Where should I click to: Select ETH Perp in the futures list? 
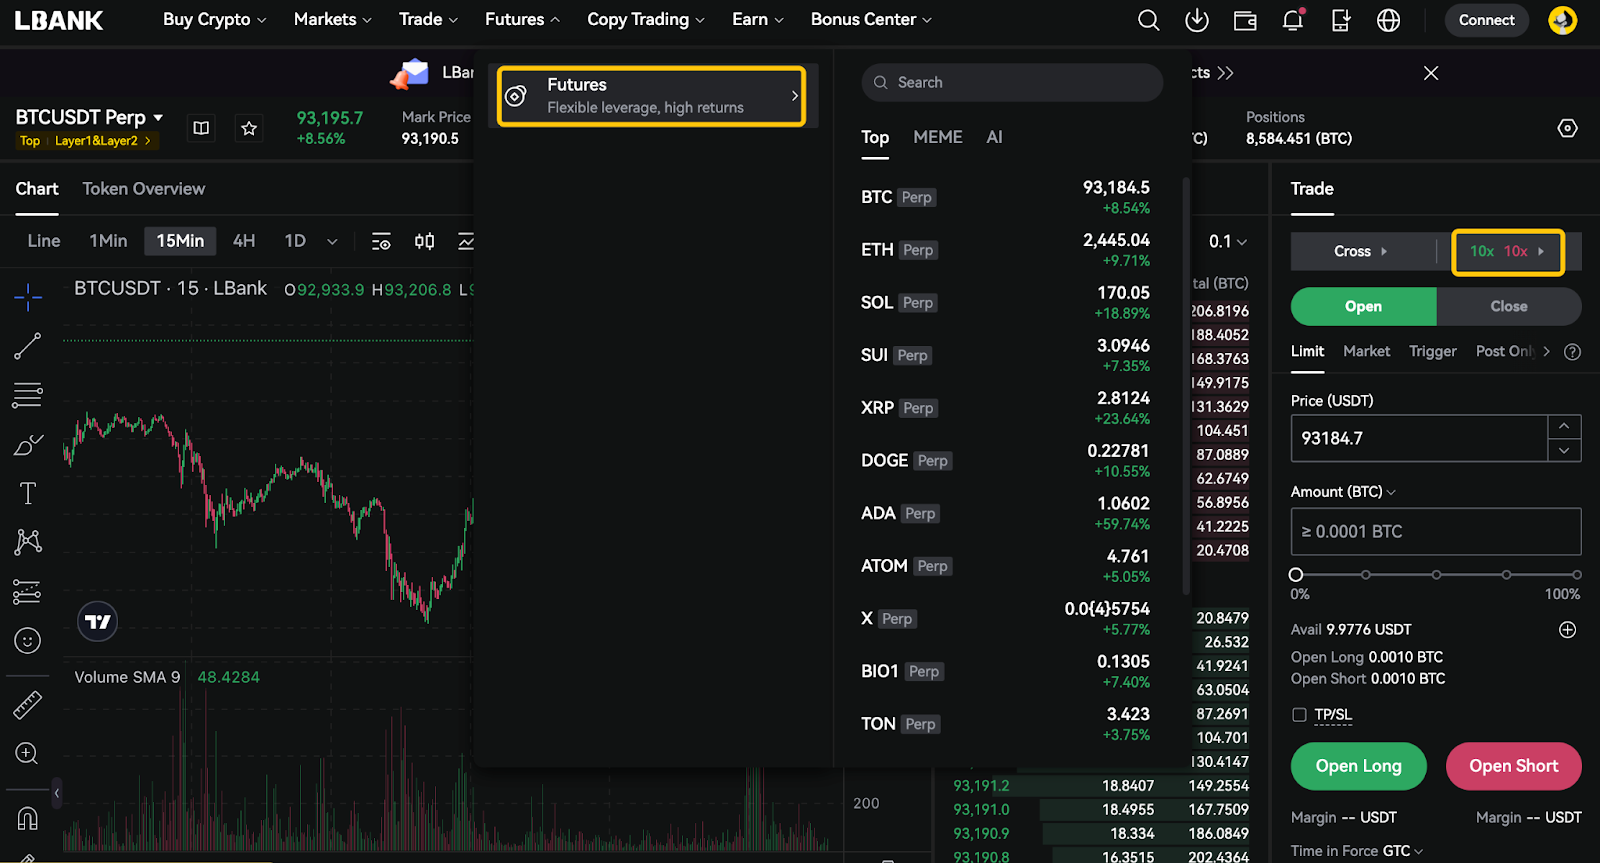tap(1006, 250)
